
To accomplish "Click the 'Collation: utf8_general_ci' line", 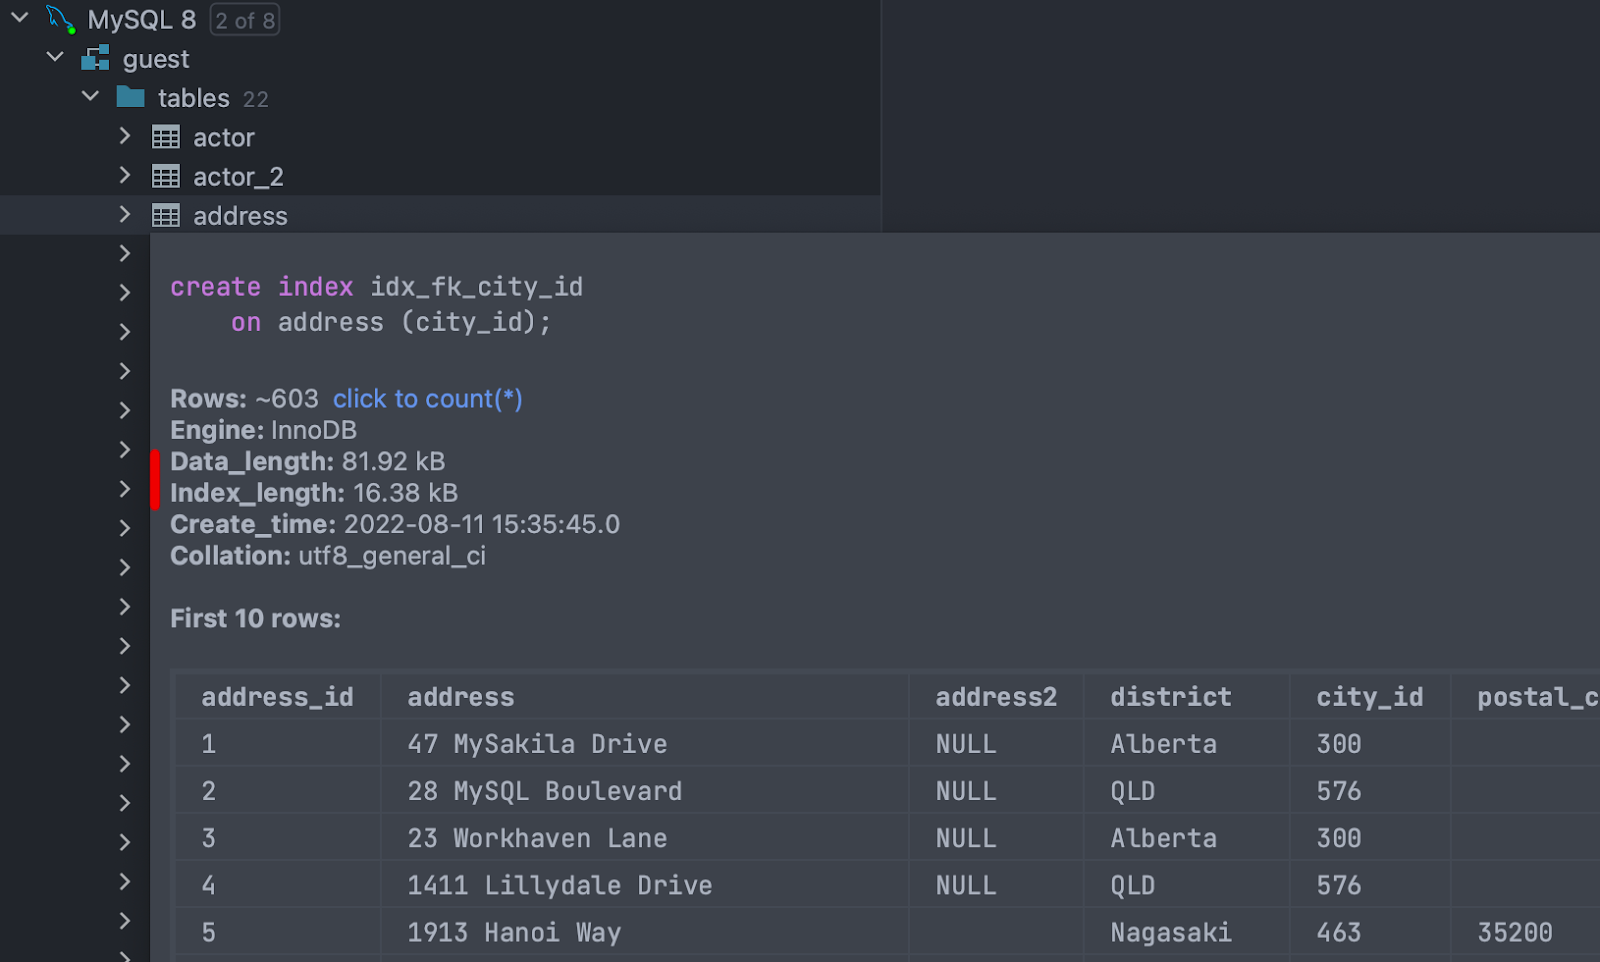I will pos(328,556).
